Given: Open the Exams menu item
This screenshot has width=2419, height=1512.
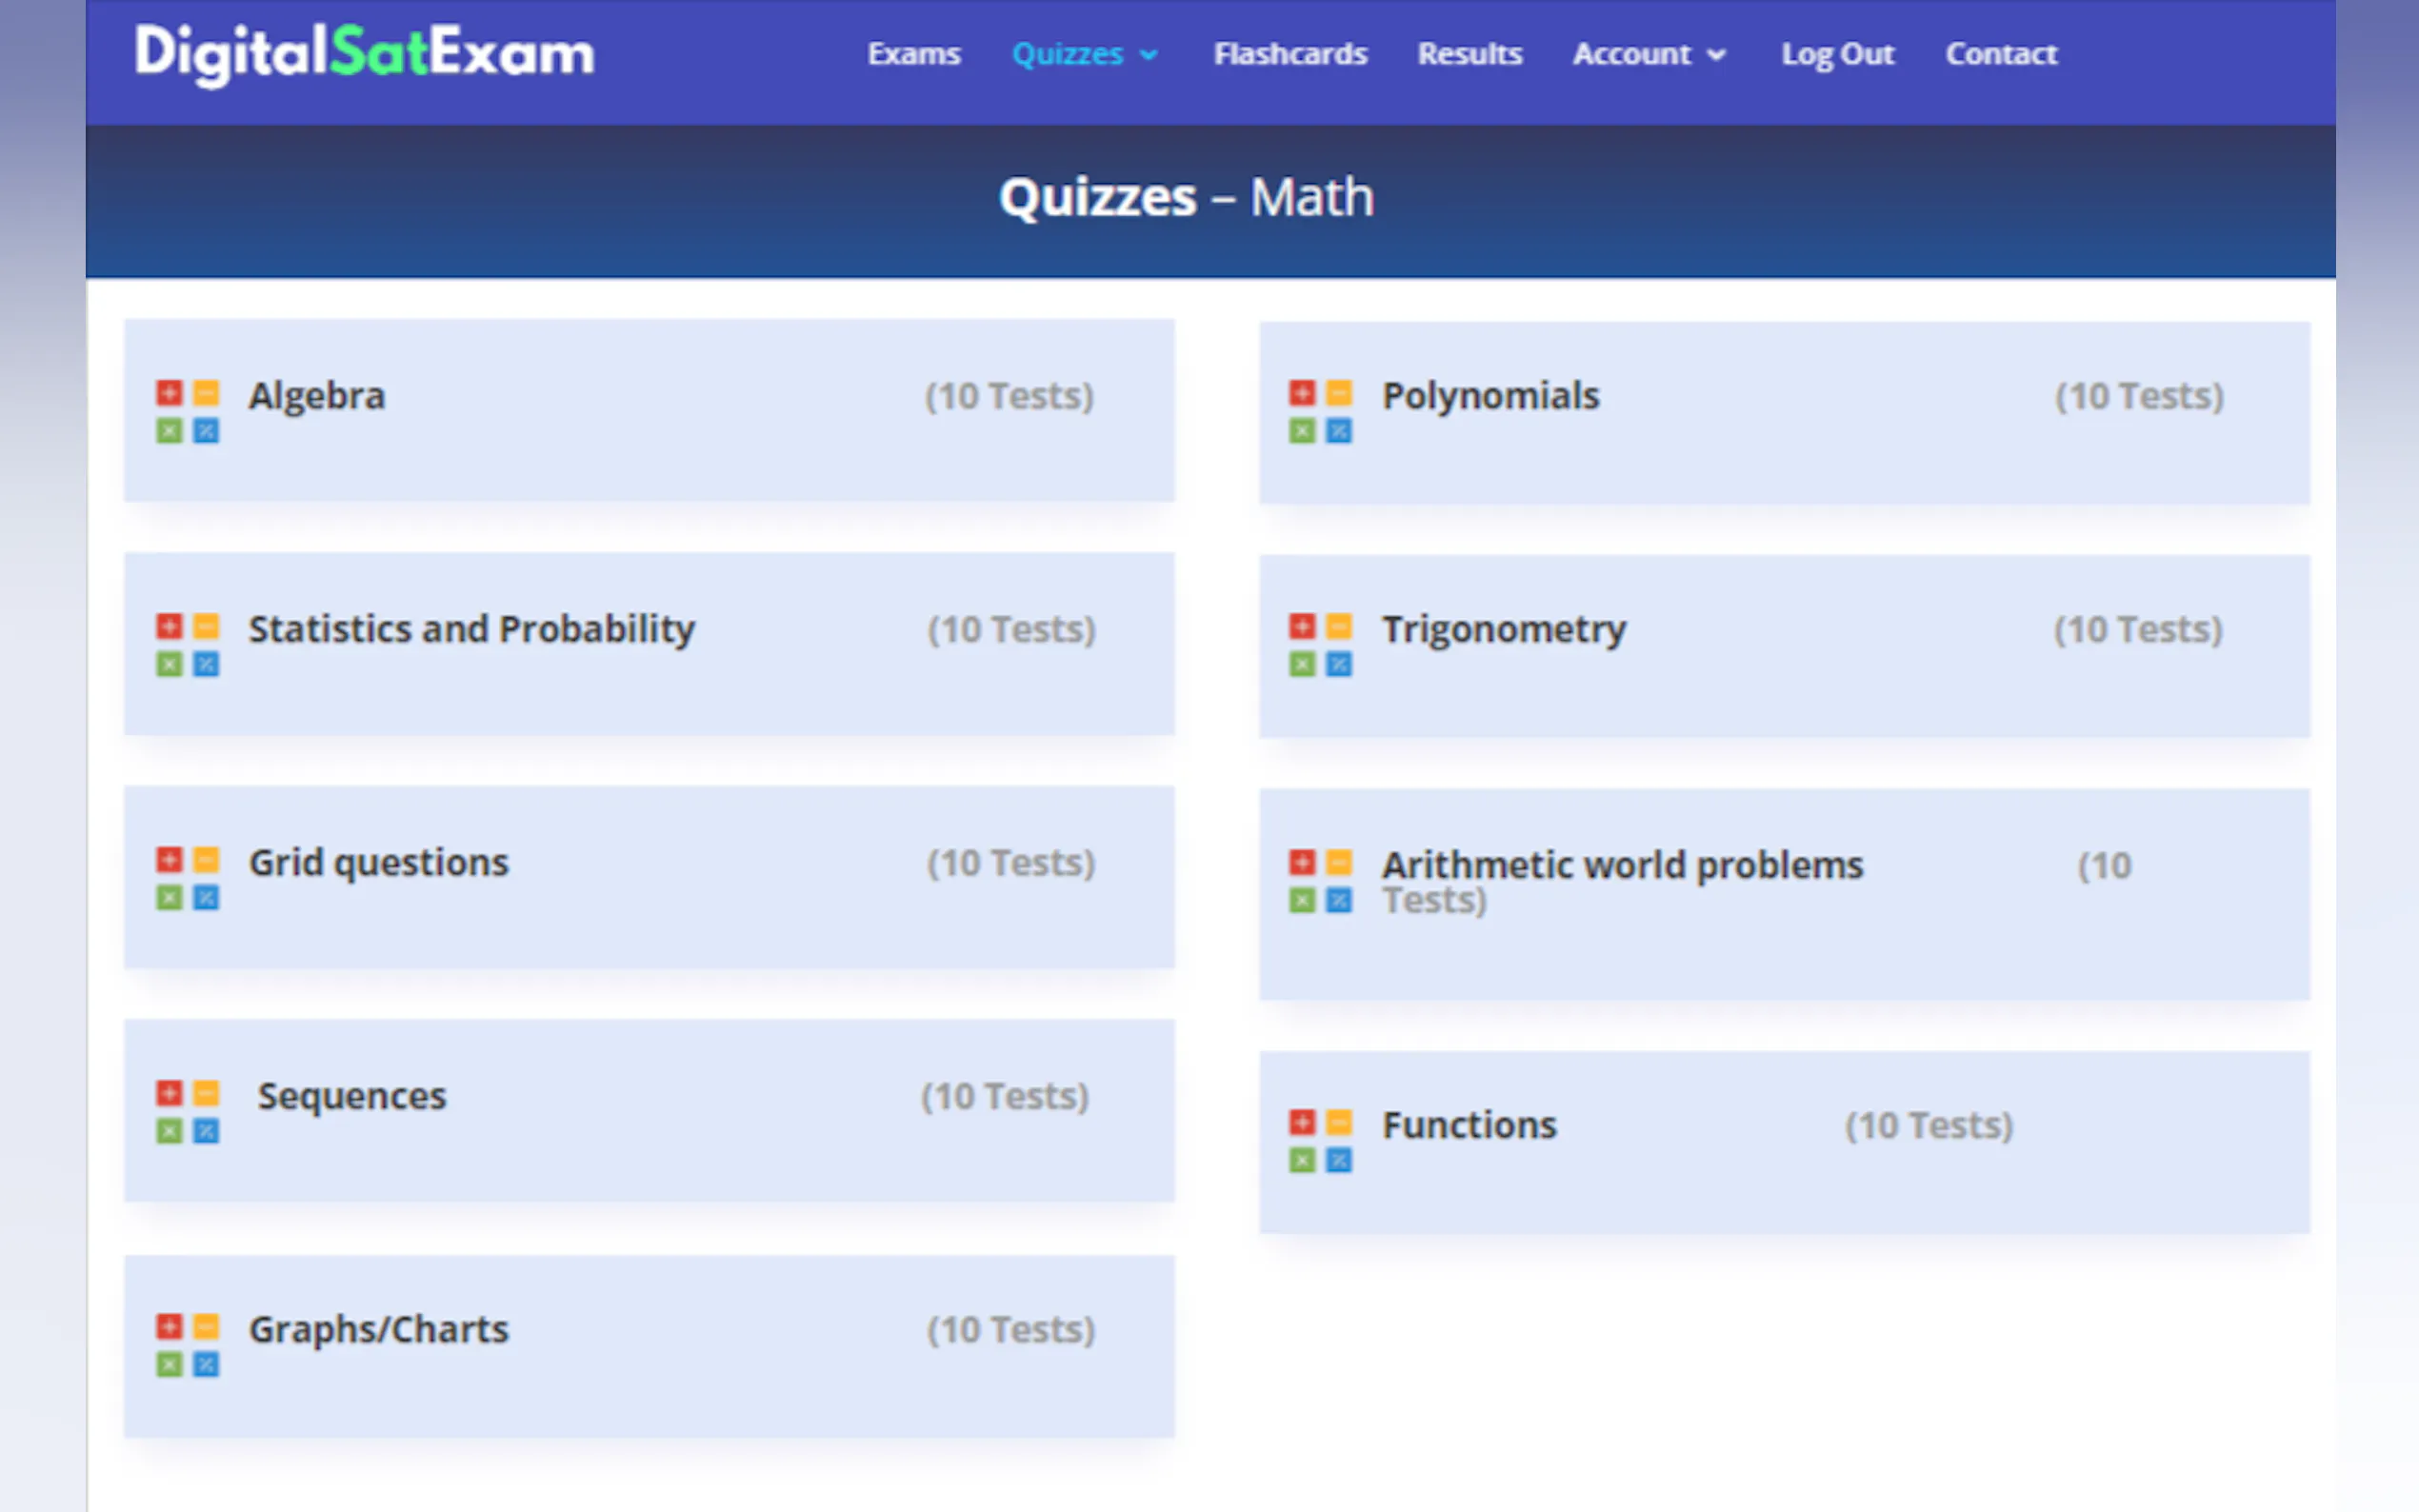Looking at the screenshot, I should pyautogui.click(x=913, y=54).
